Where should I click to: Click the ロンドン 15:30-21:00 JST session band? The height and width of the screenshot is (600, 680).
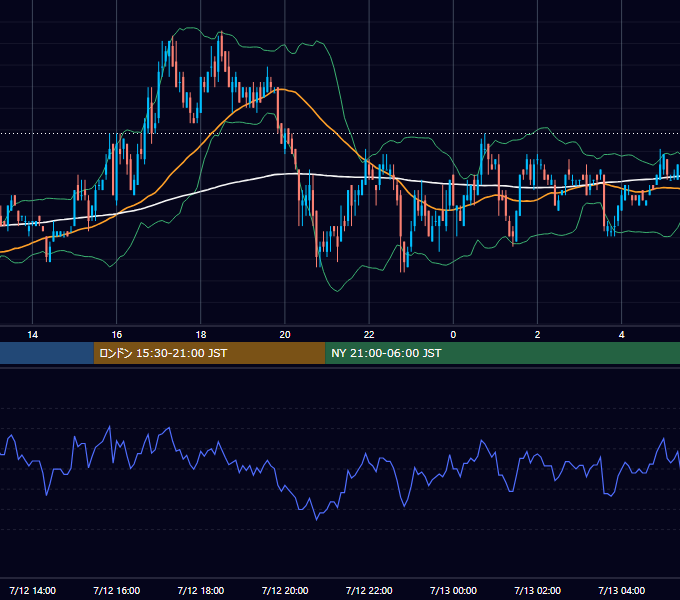click(x=209, y=353)
